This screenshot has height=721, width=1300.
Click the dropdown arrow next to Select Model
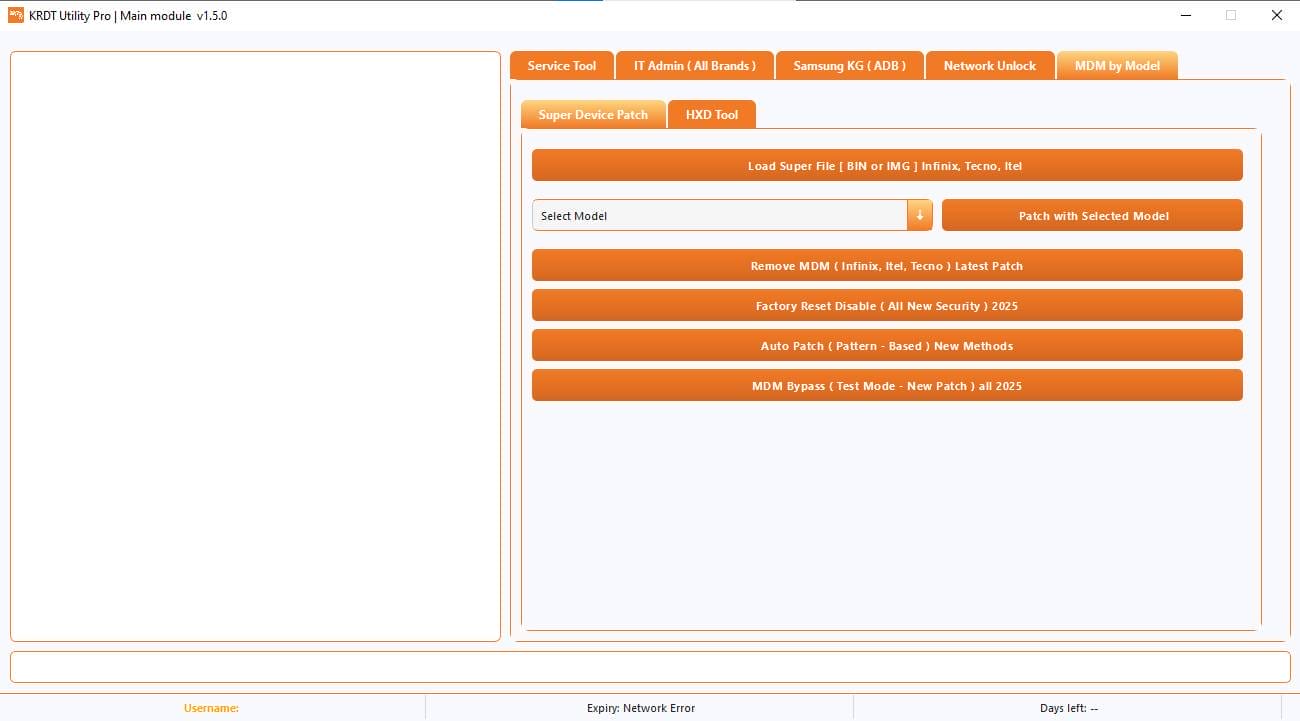(920, 215)
